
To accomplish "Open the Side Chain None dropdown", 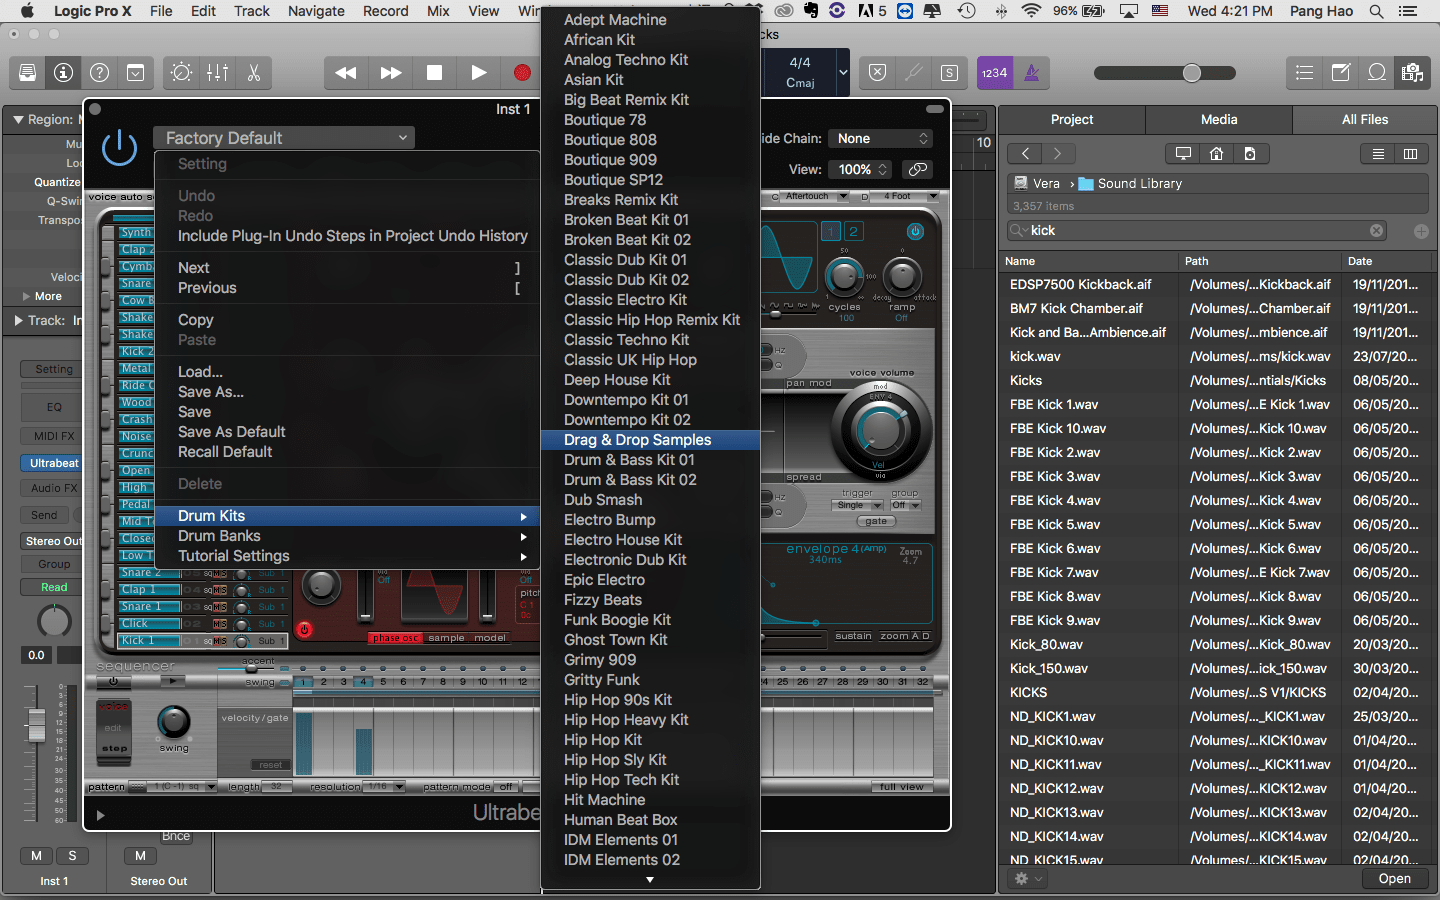I will 882,139.
